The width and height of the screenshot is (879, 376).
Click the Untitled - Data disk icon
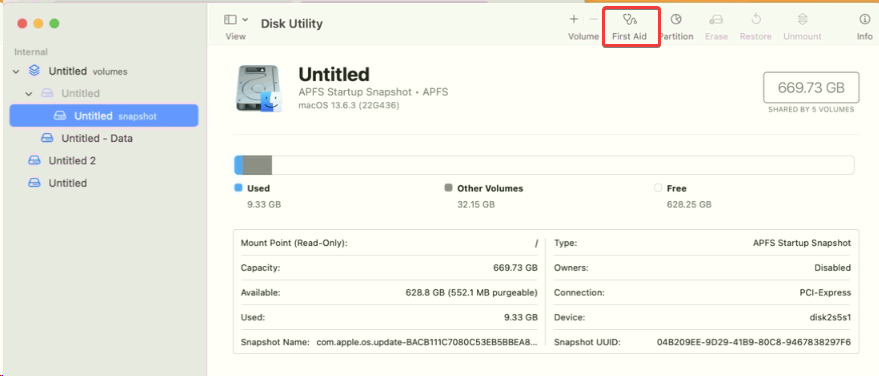pos(47,138)
